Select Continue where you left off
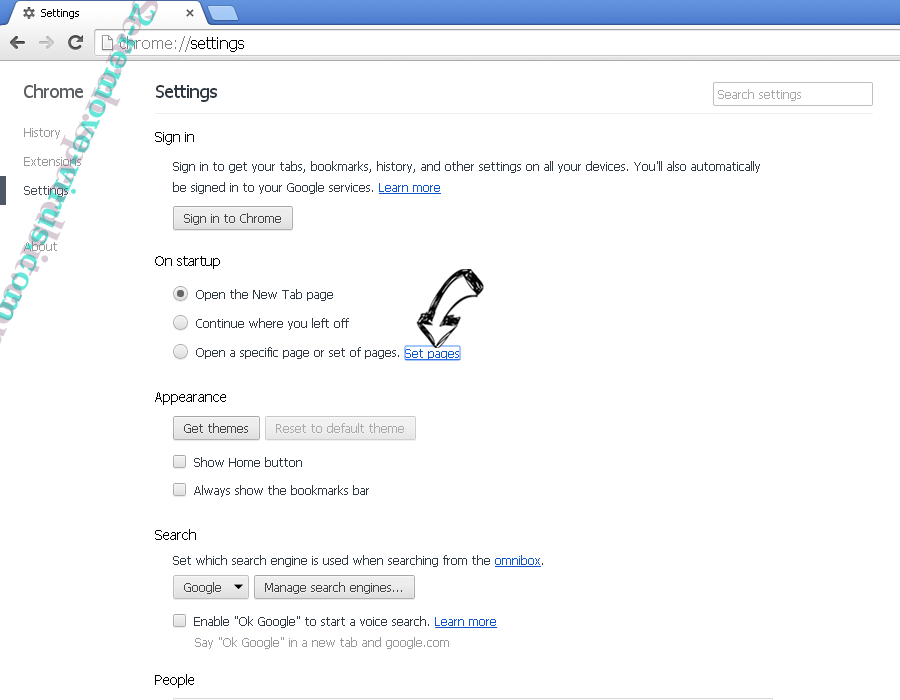900x700 pixels. click(180, 322)
